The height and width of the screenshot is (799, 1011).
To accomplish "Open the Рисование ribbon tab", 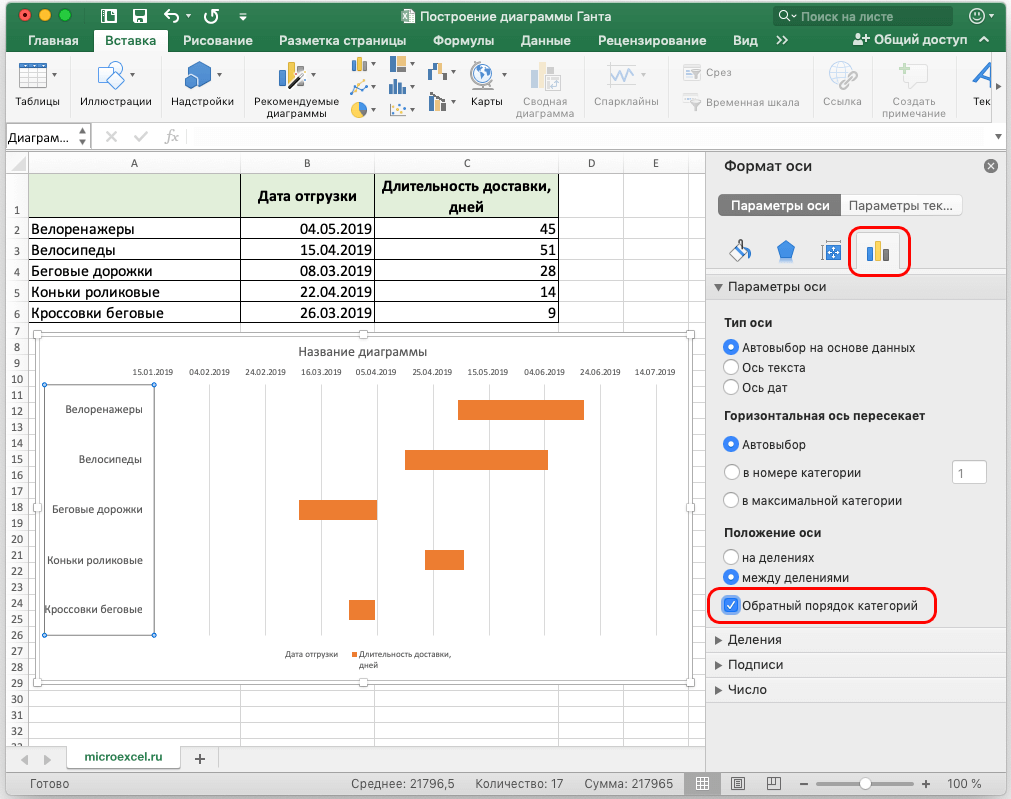I will coord(218,41).
